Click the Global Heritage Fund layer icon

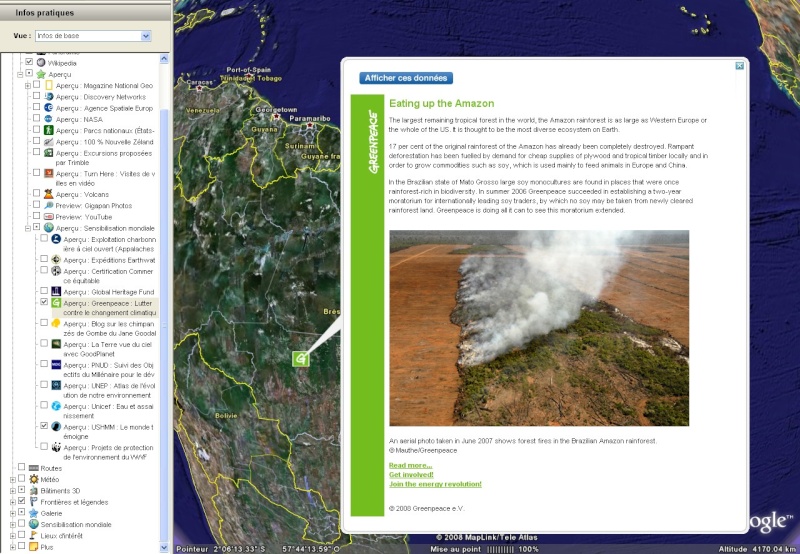coord(56,292)
